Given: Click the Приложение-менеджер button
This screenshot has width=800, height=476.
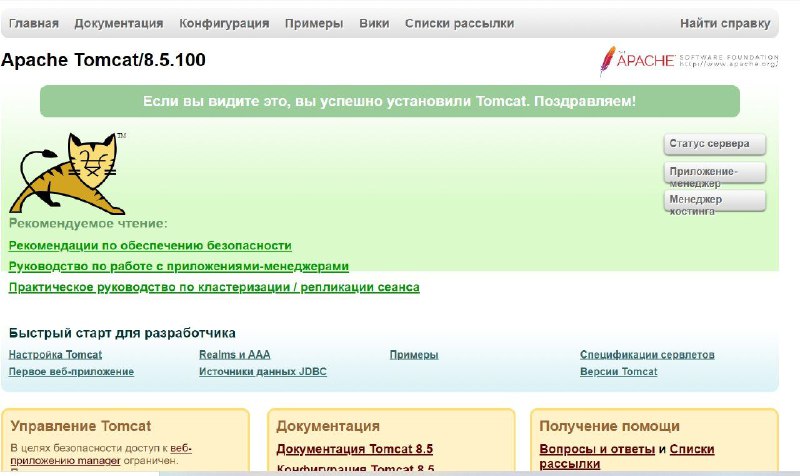Looking at the screenshot, I should [x=715, y=173].
